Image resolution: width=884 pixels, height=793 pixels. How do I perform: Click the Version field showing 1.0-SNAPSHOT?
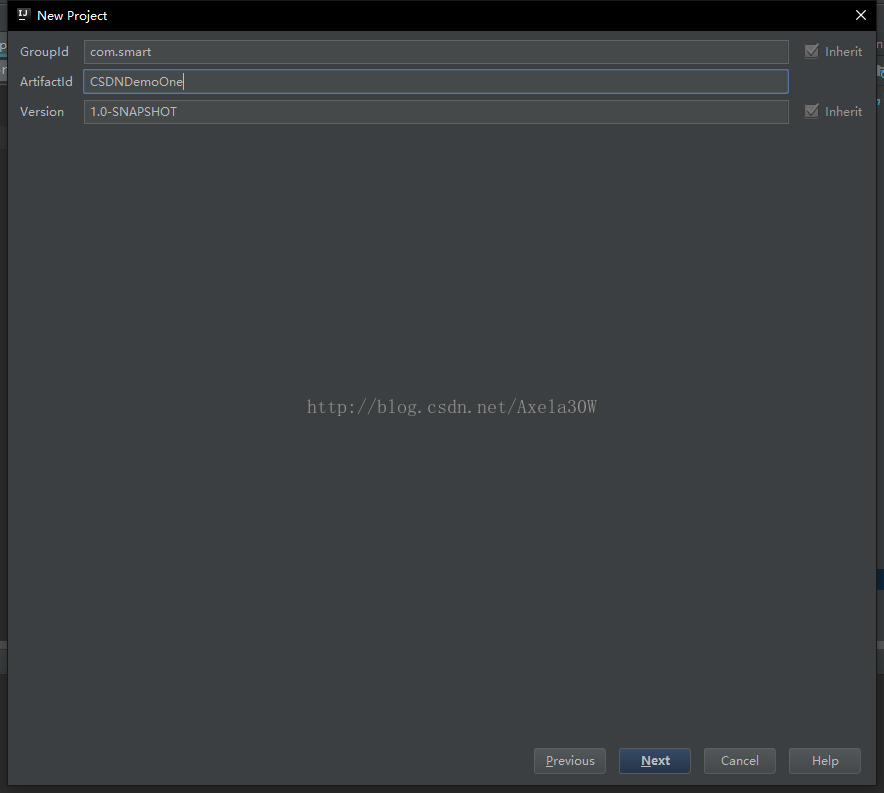(436, 112)
